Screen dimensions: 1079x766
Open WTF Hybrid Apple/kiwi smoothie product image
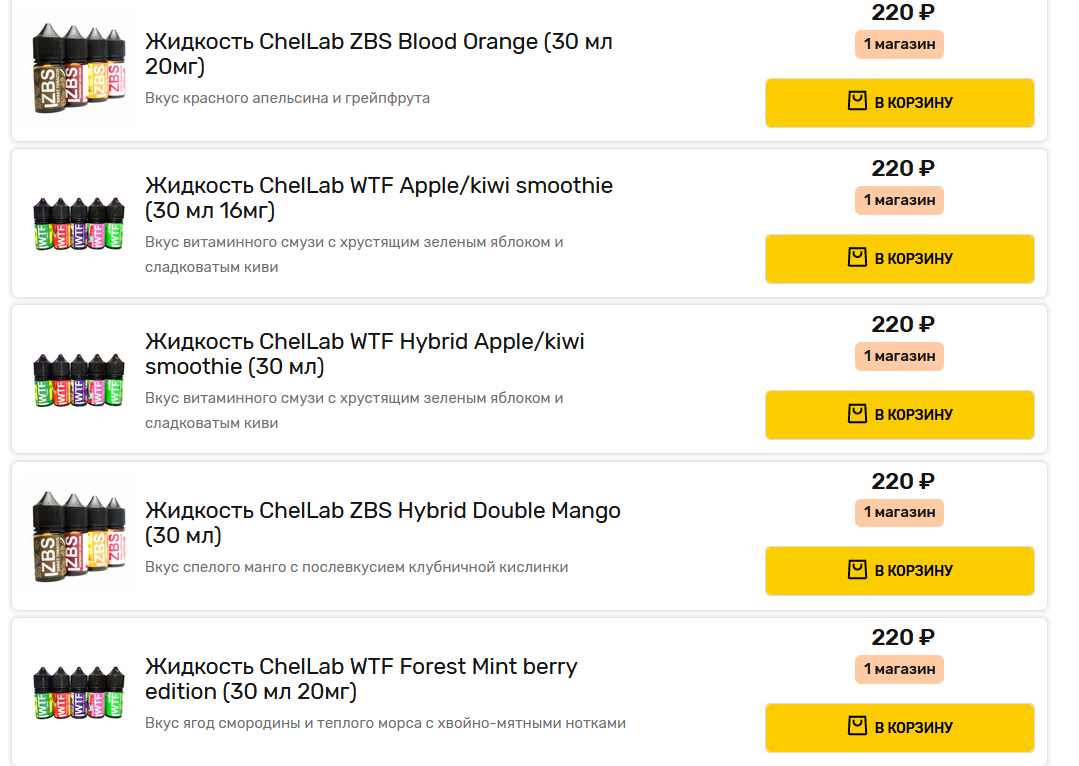click(77, 380)
